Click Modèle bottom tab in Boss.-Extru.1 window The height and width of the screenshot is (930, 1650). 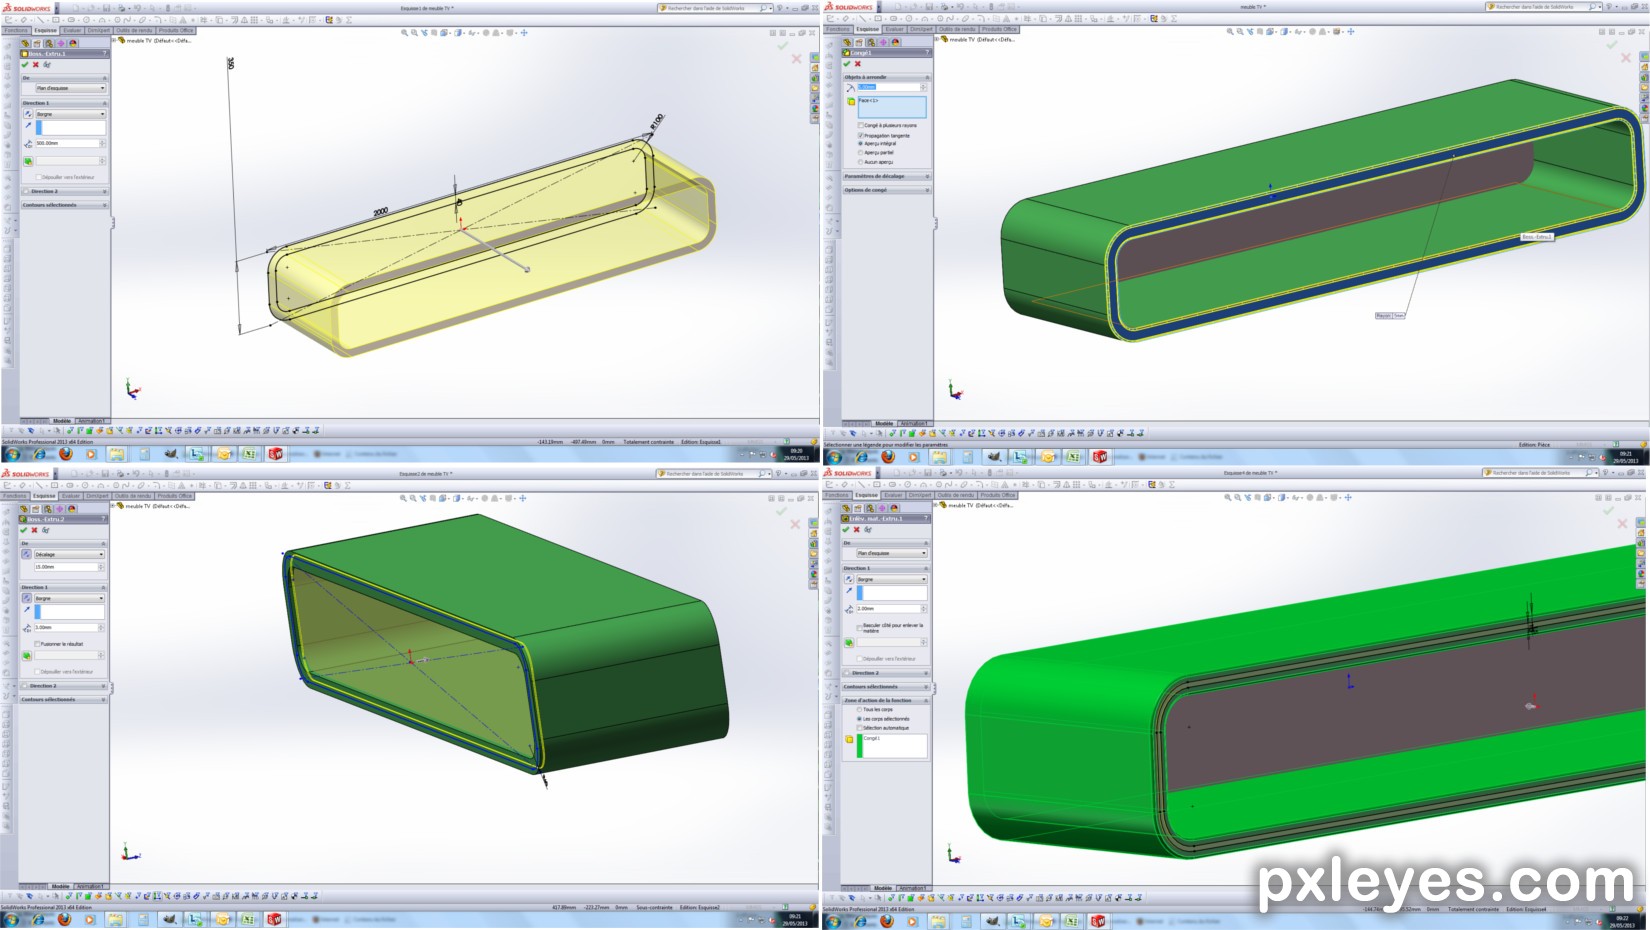click(x=62, y=421)
